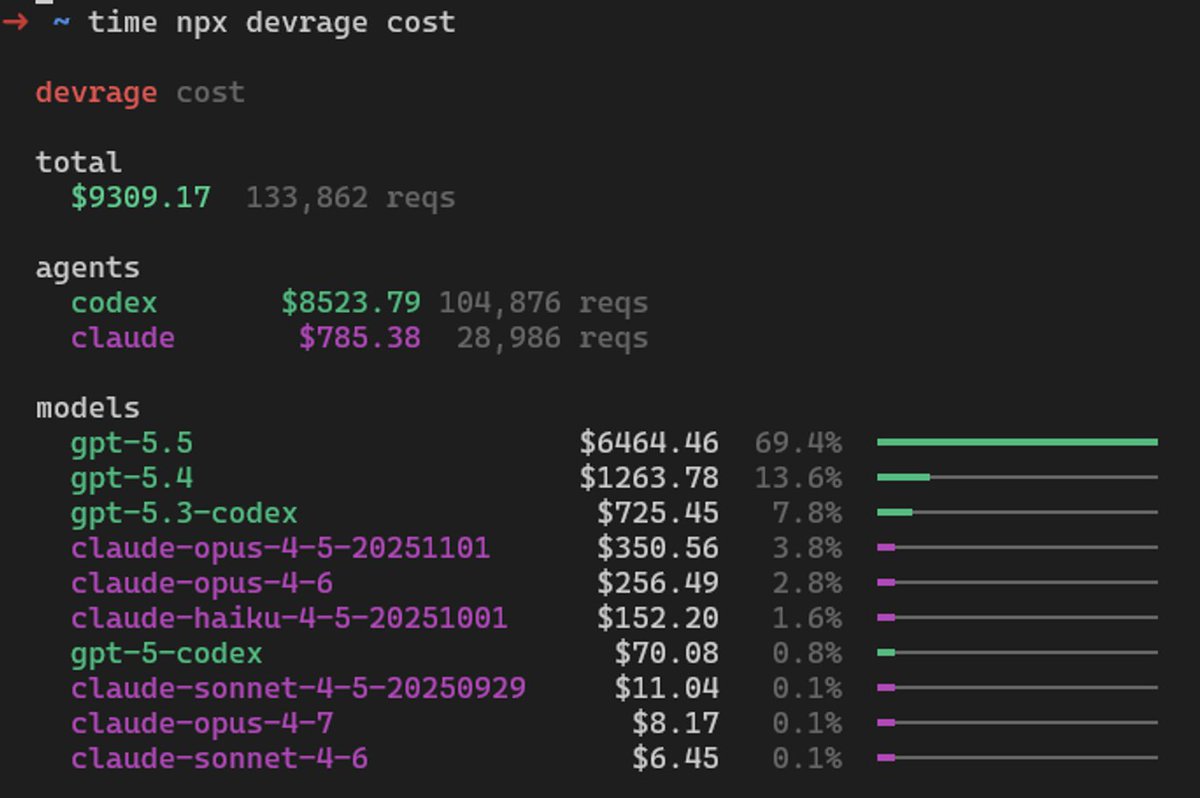The height and width of the screenshot is (798, 1200).
Task: Click the 3.8% percentage value
Action: click(807, 548)
